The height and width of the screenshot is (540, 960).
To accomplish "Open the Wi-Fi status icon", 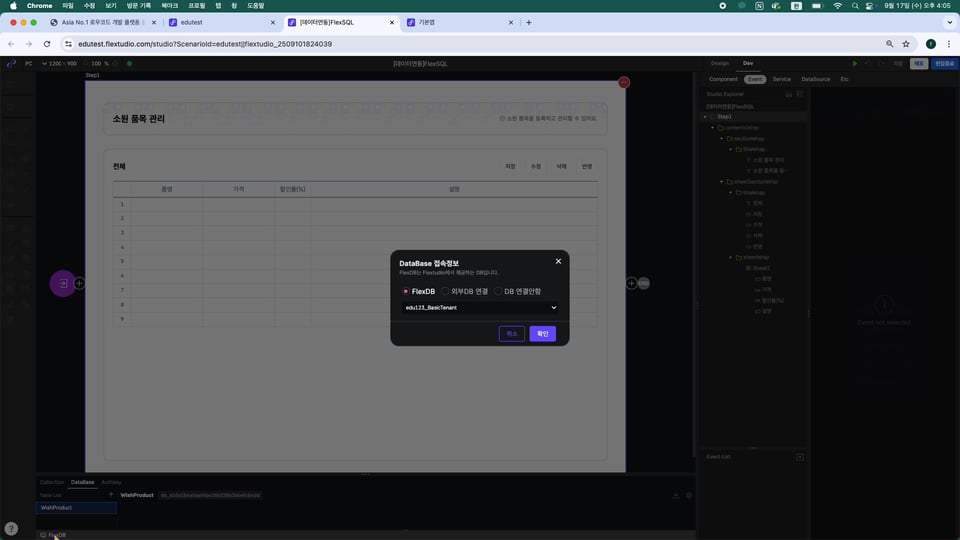I will click(837, 6).
